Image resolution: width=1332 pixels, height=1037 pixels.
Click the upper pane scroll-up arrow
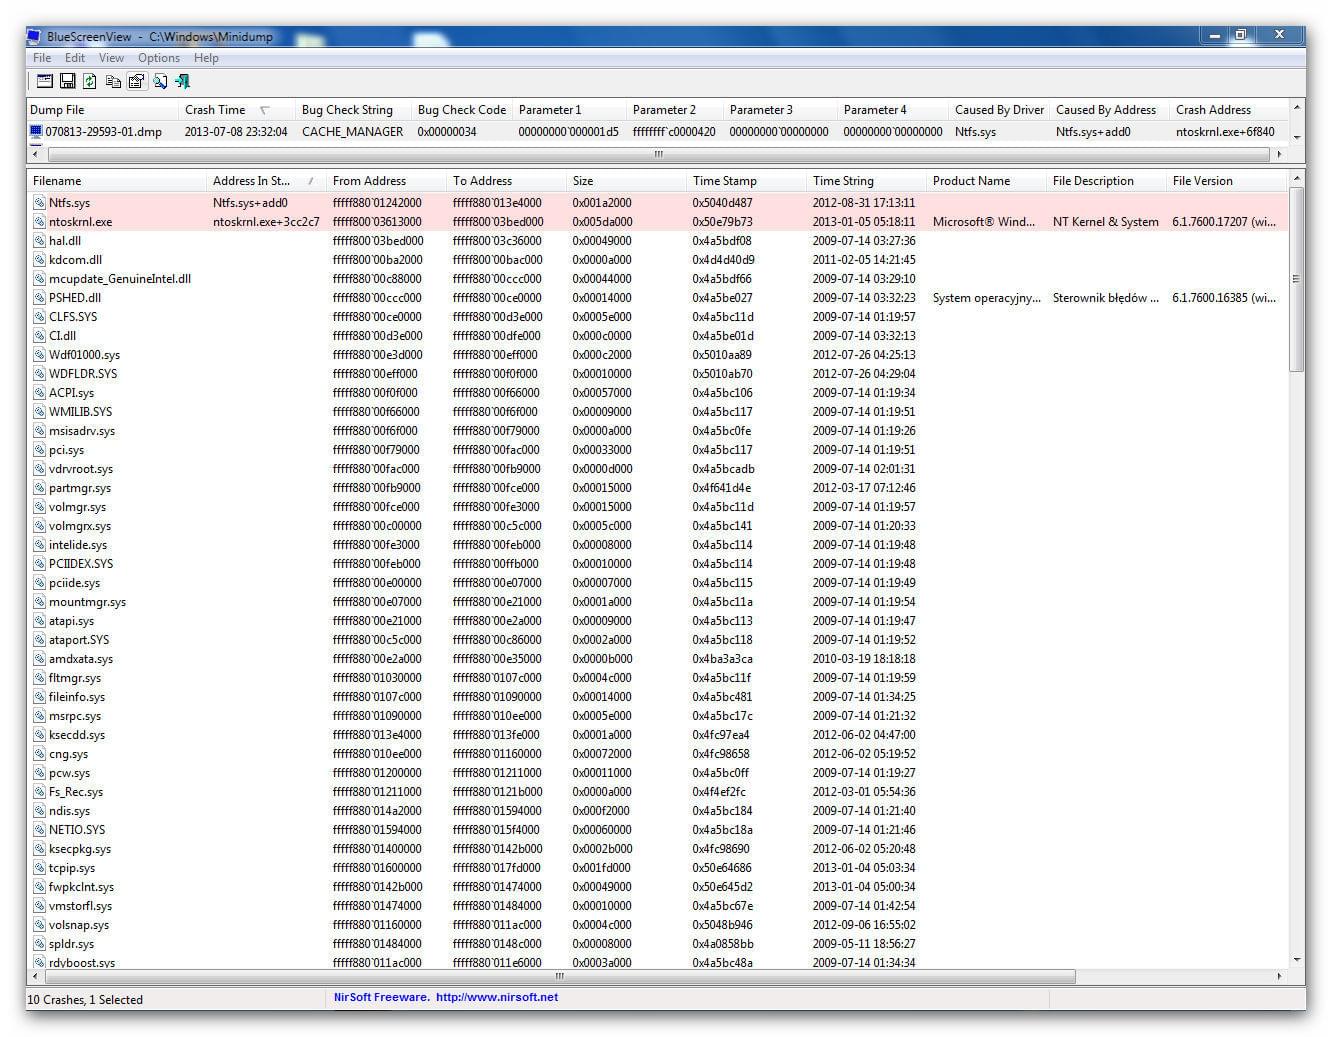1297,107
